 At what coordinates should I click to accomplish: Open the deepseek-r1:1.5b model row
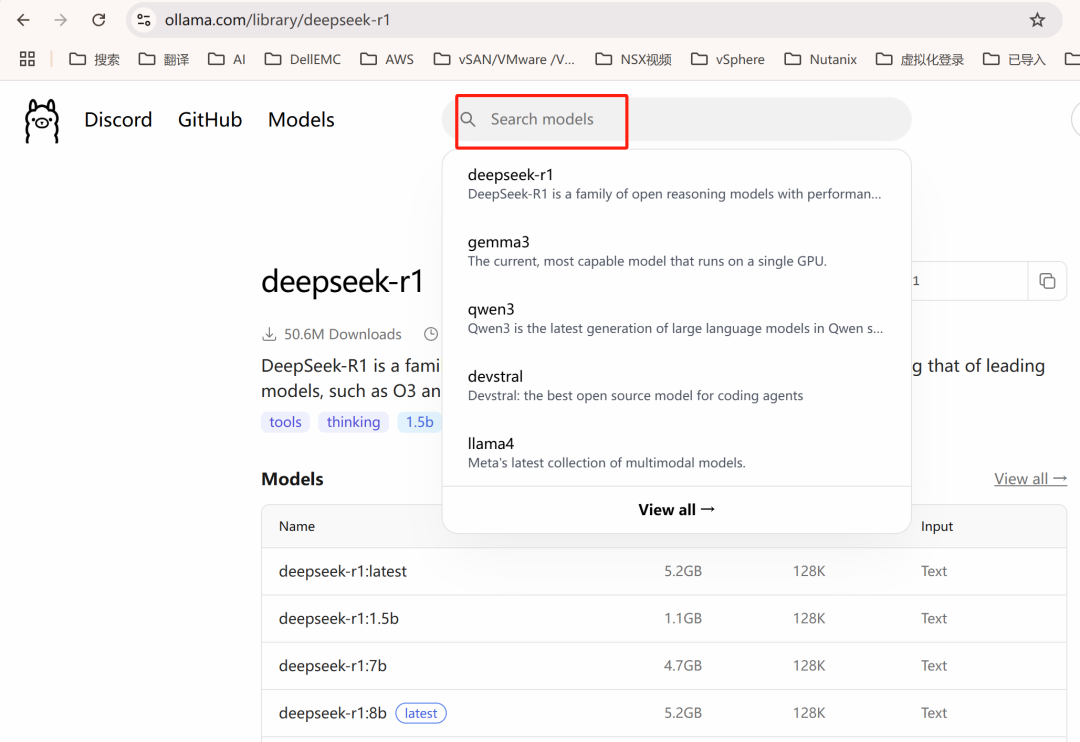(664, 619)
